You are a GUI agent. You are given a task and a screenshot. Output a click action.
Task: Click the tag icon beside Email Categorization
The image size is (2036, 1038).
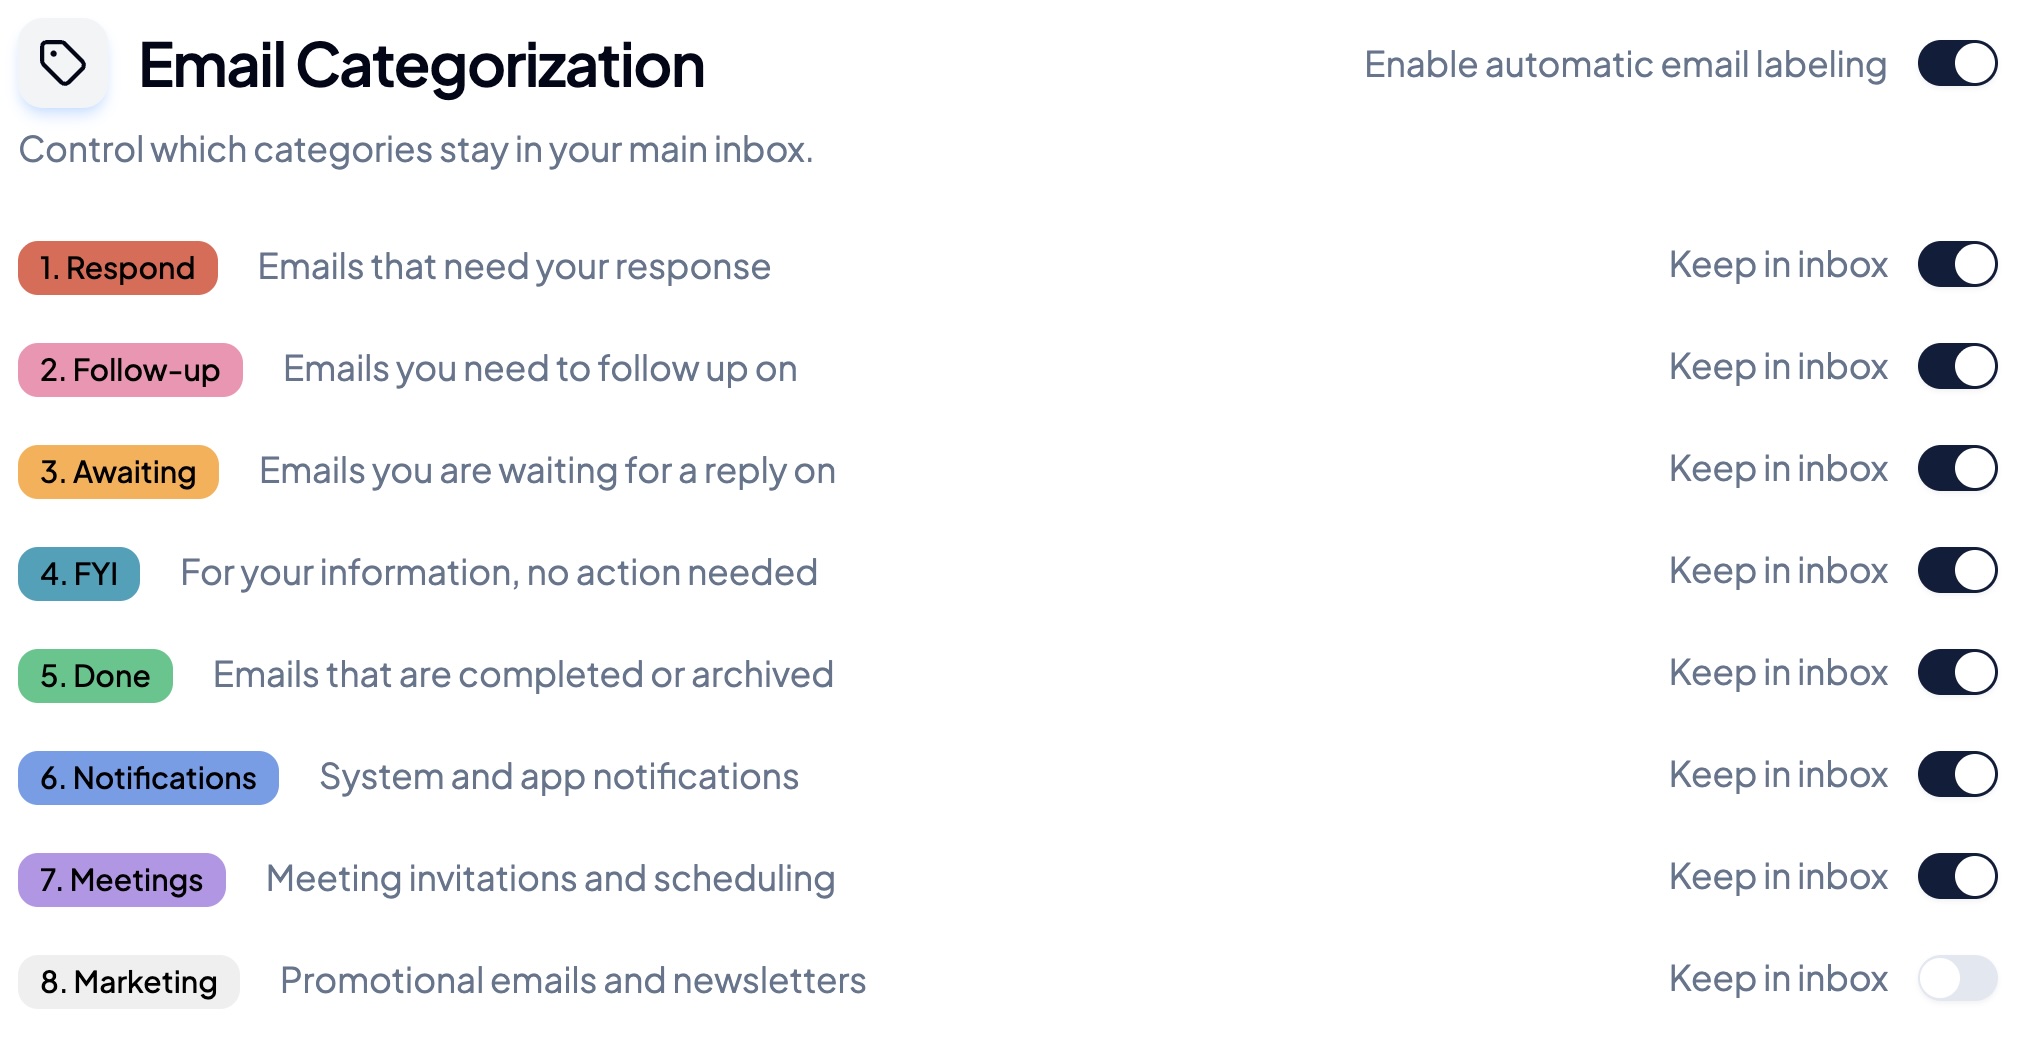pyautogui.click(x=62, y=64)
